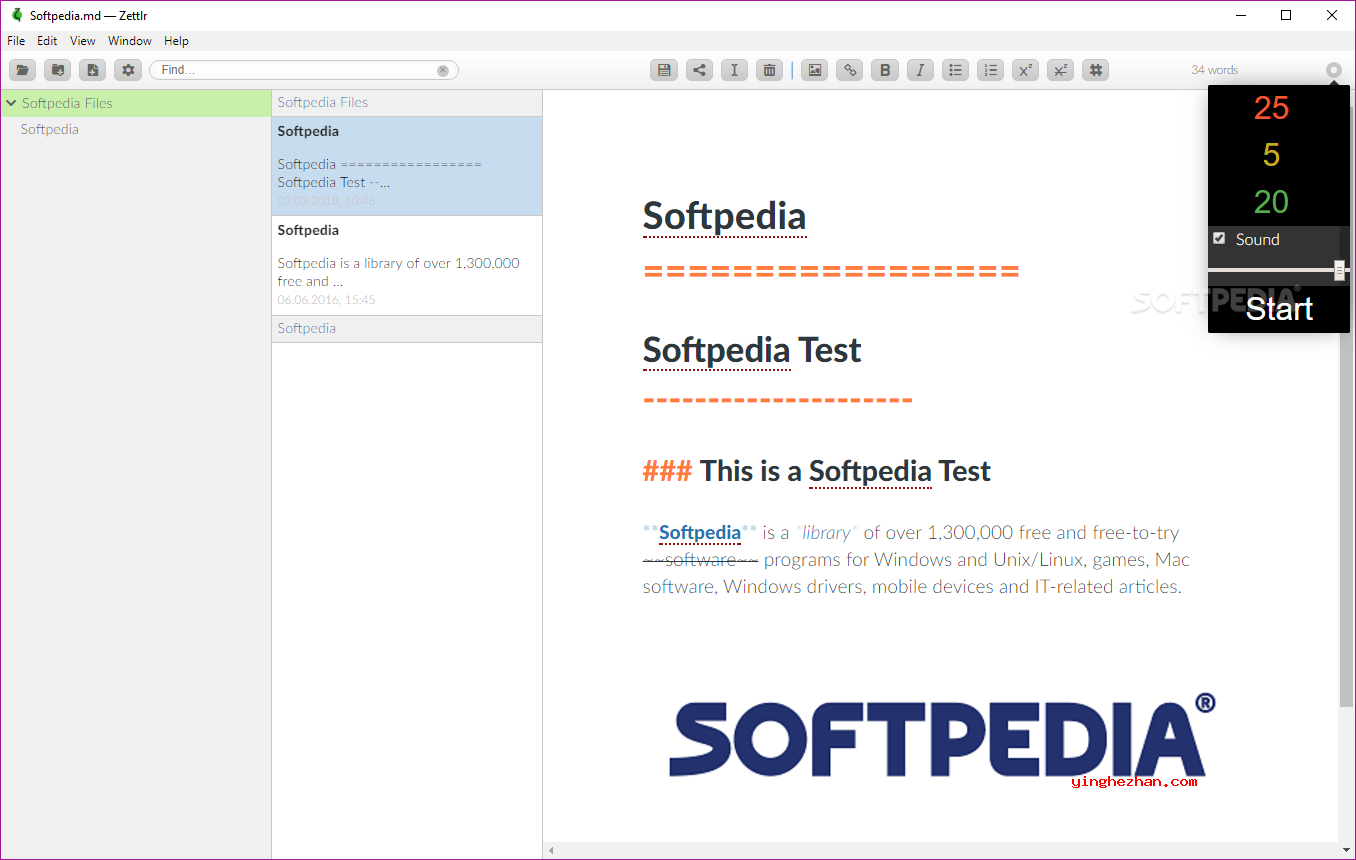Image resolution: width=1356 pixels, height=860 pixels.
Task: Open a directory with the folder icon
Action: tap(23, 70)
